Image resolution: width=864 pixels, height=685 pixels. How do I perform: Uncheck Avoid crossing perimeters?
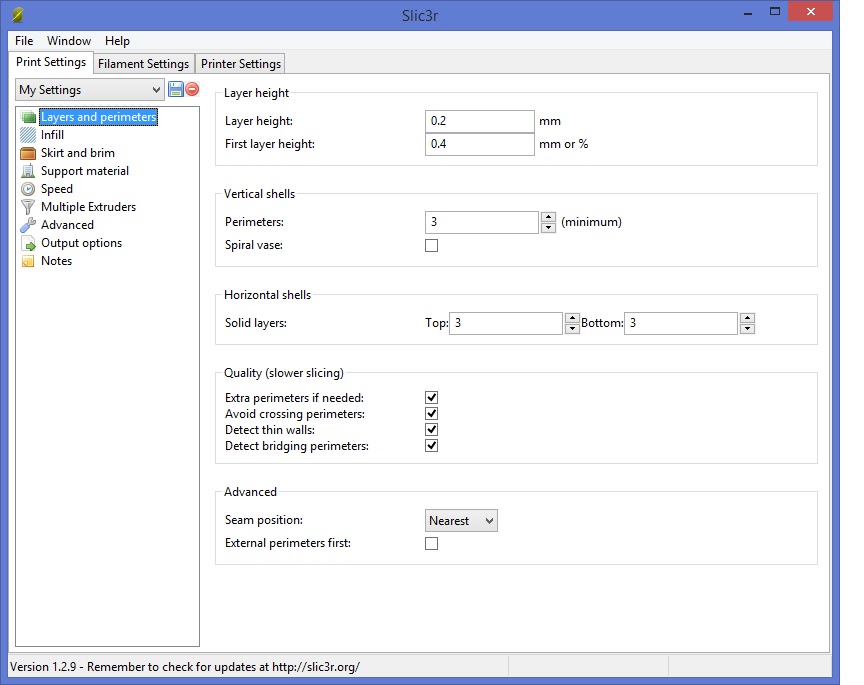pyautogui.click(x=431, y=413)
